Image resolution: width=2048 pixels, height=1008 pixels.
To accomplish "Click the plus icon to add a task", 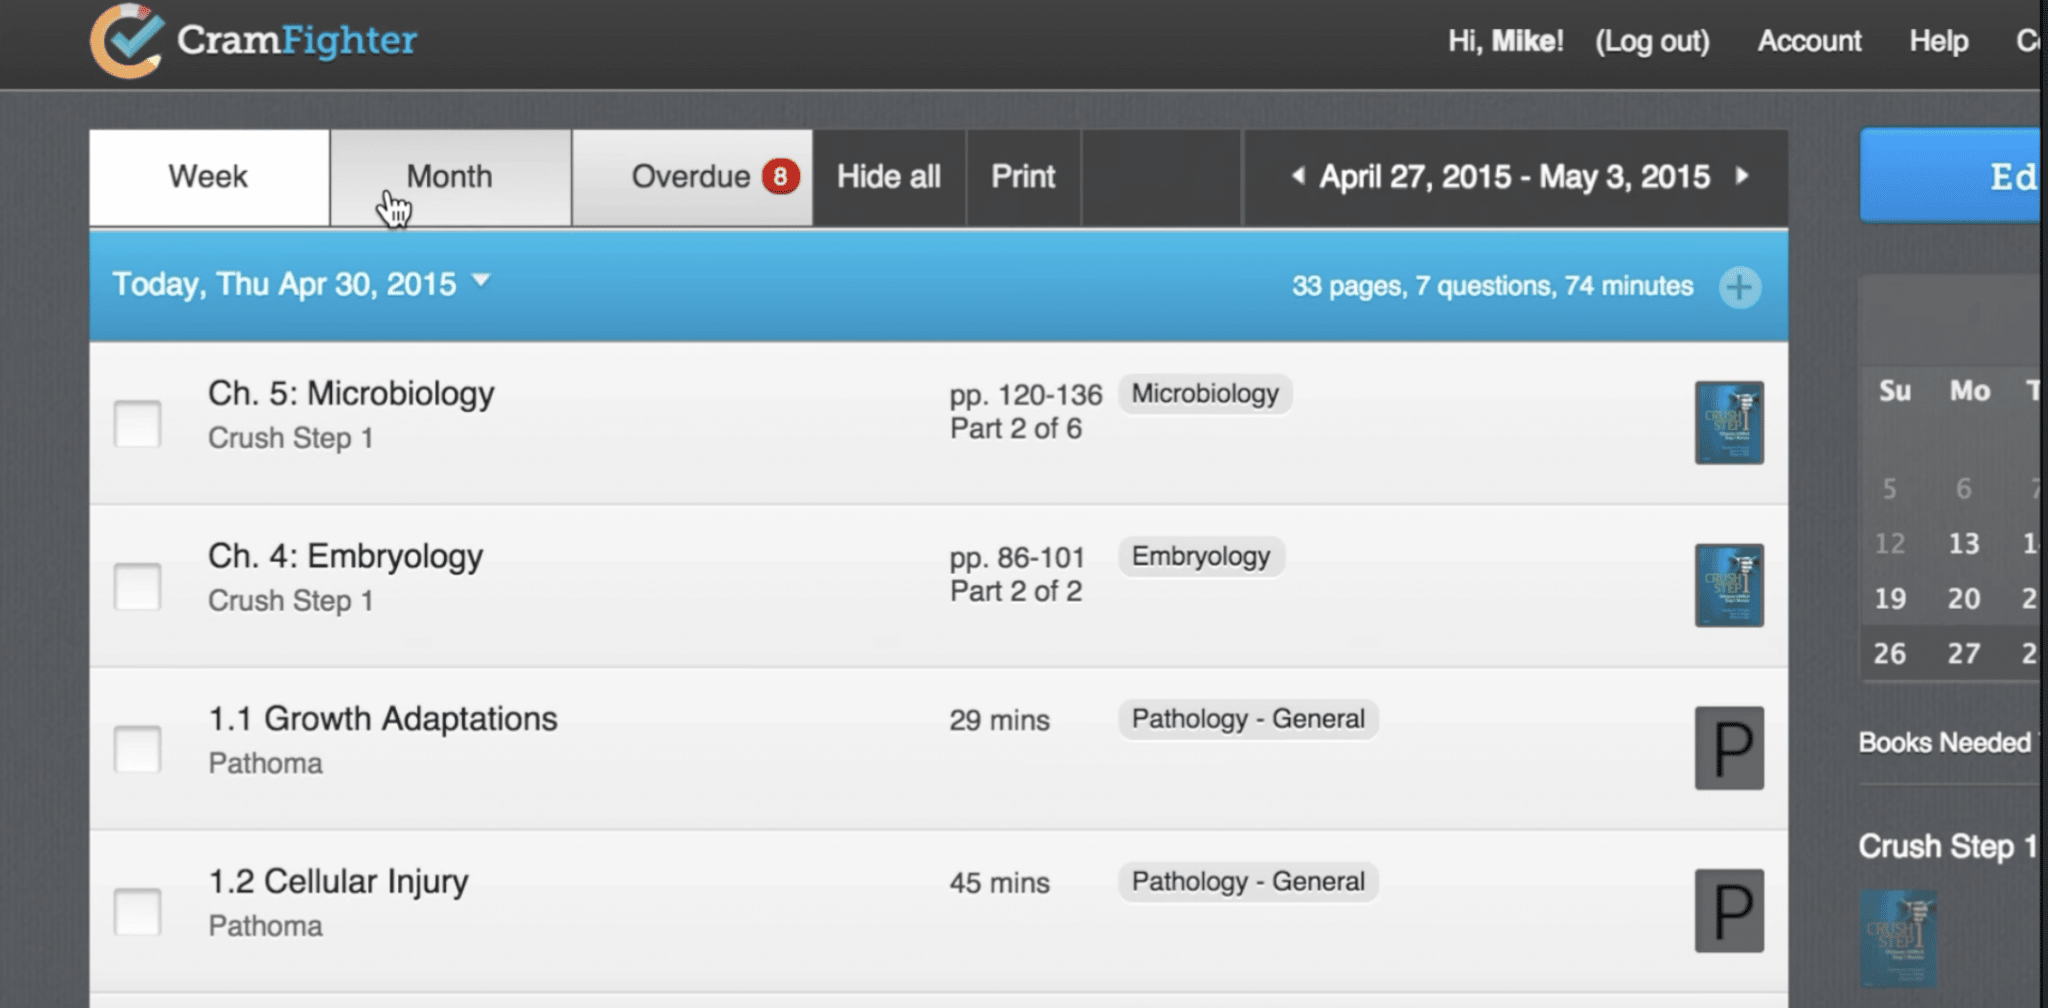I will pos(1739,288).
